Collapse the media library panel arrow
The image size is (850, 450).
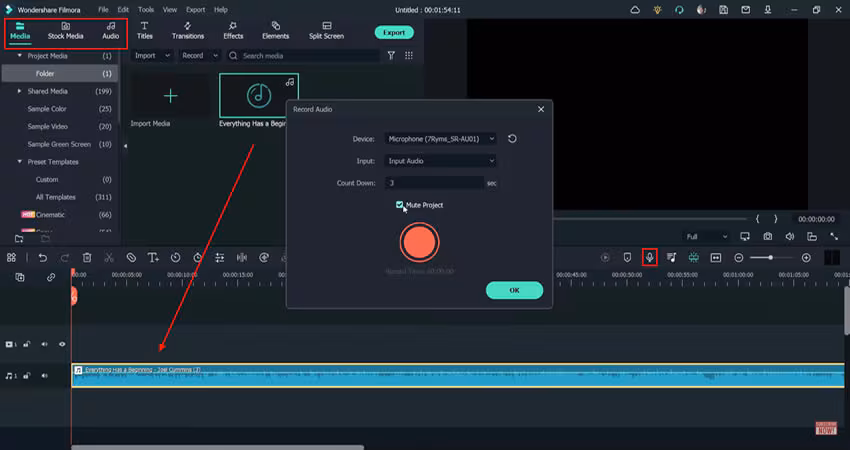[x=125, y=146]
